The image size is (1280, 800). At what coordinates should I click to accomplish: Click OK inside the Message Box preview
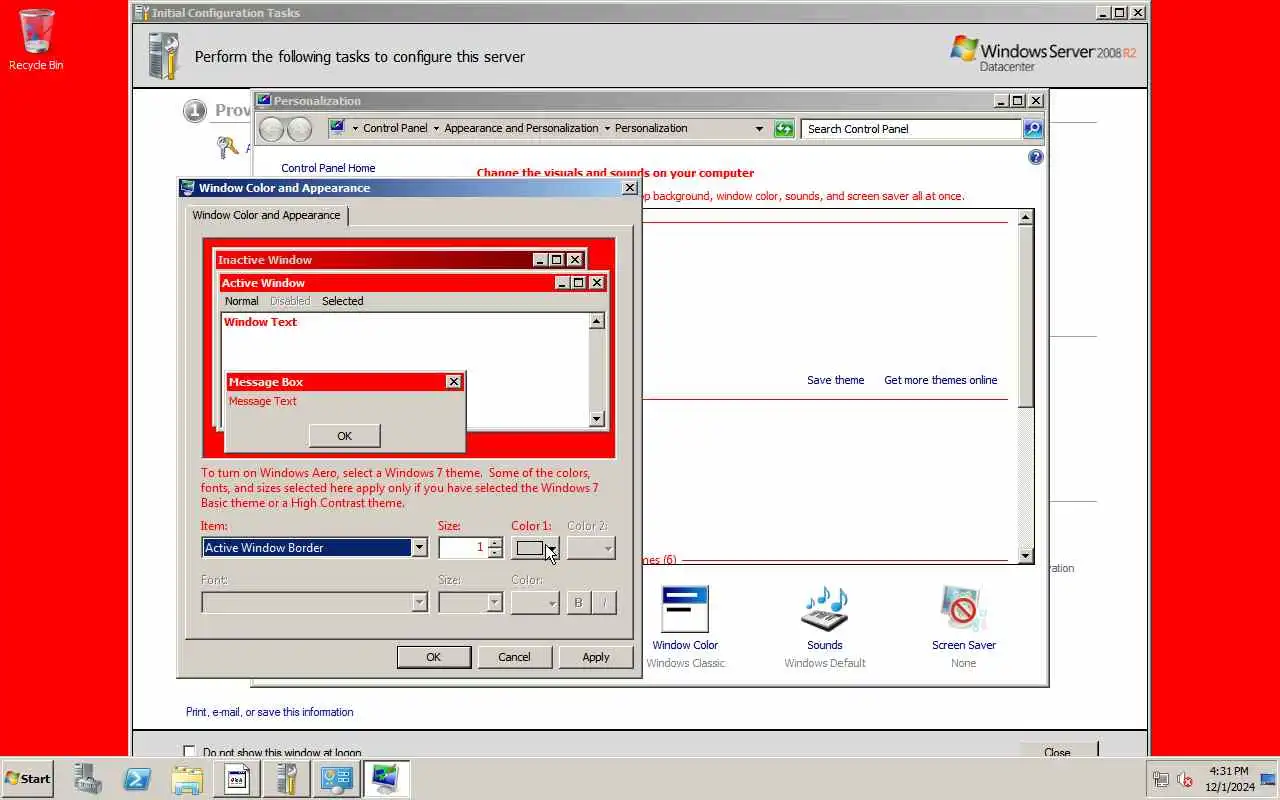[345, 436]
